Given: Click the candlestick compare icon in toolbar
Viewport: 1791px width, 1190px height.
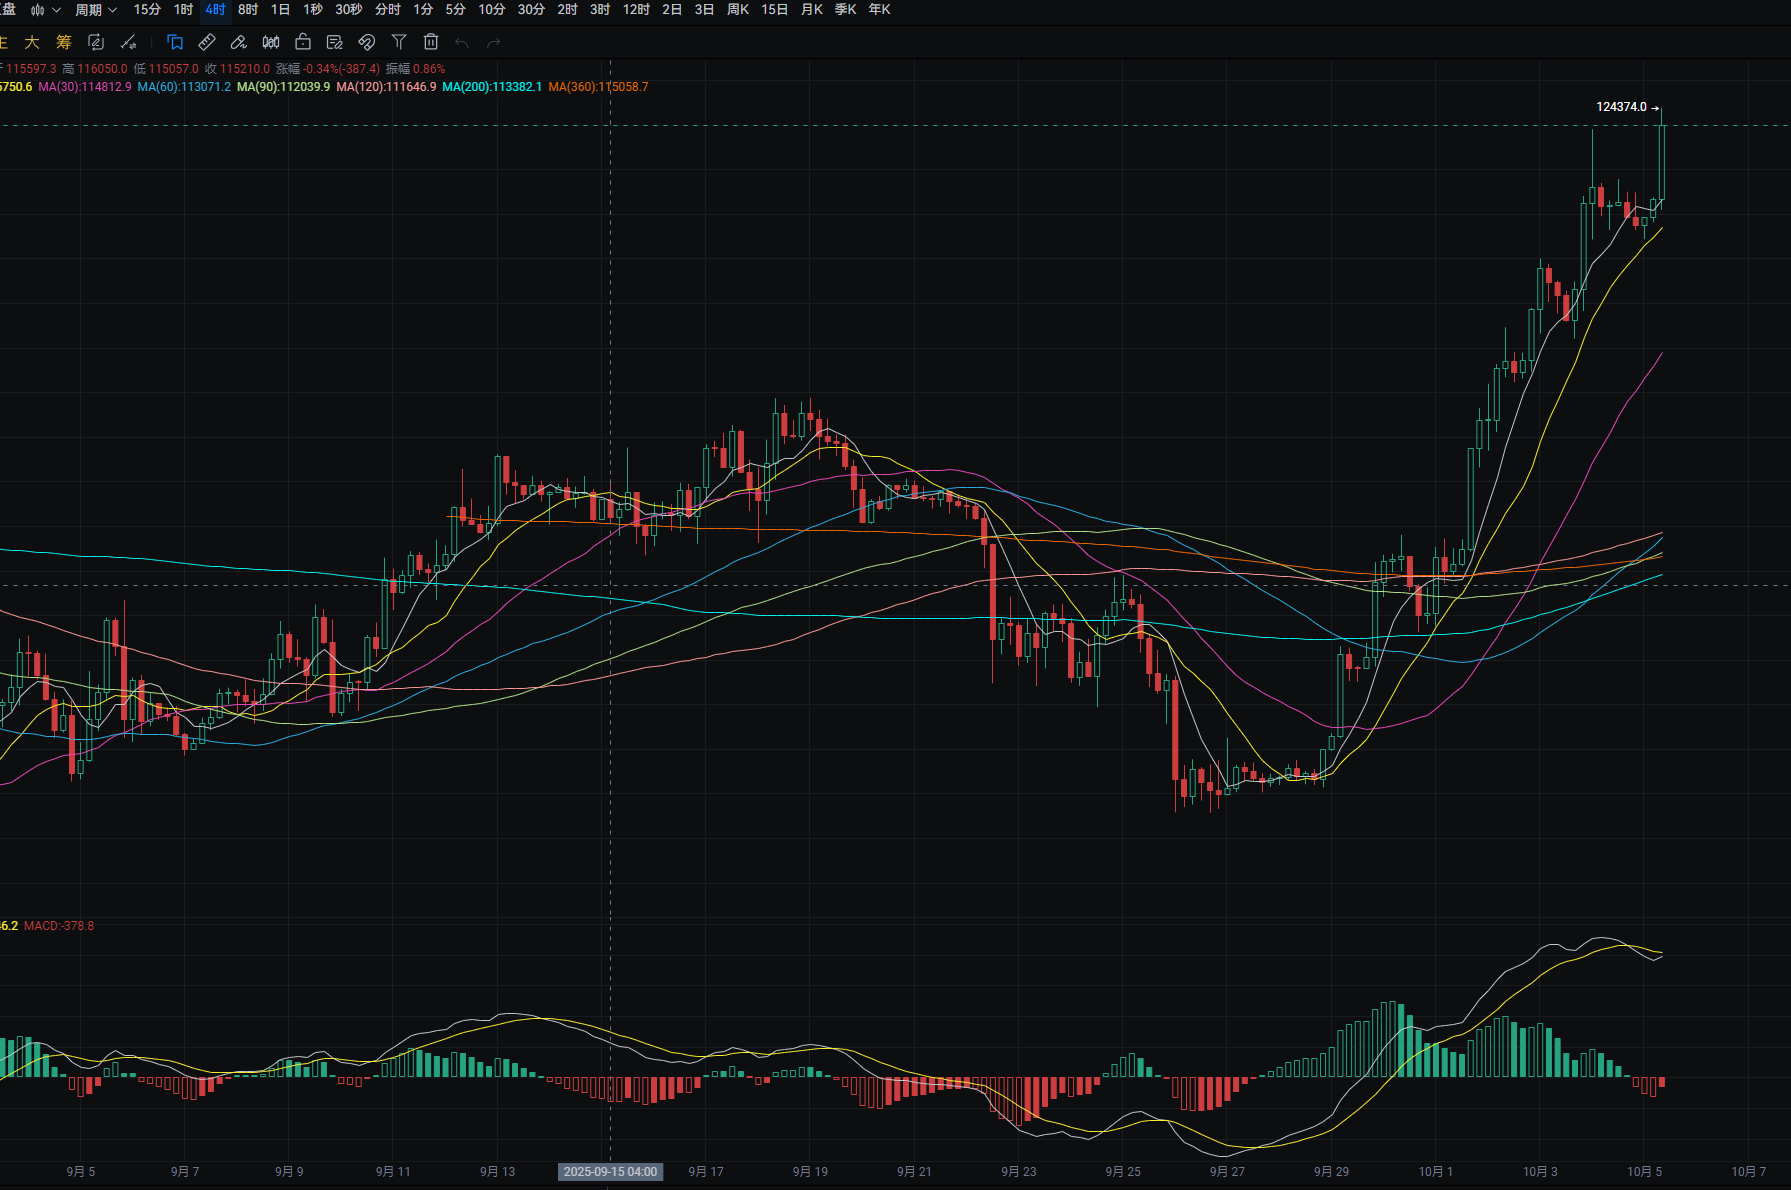Looking at the screenshot, I should point(271,42).
